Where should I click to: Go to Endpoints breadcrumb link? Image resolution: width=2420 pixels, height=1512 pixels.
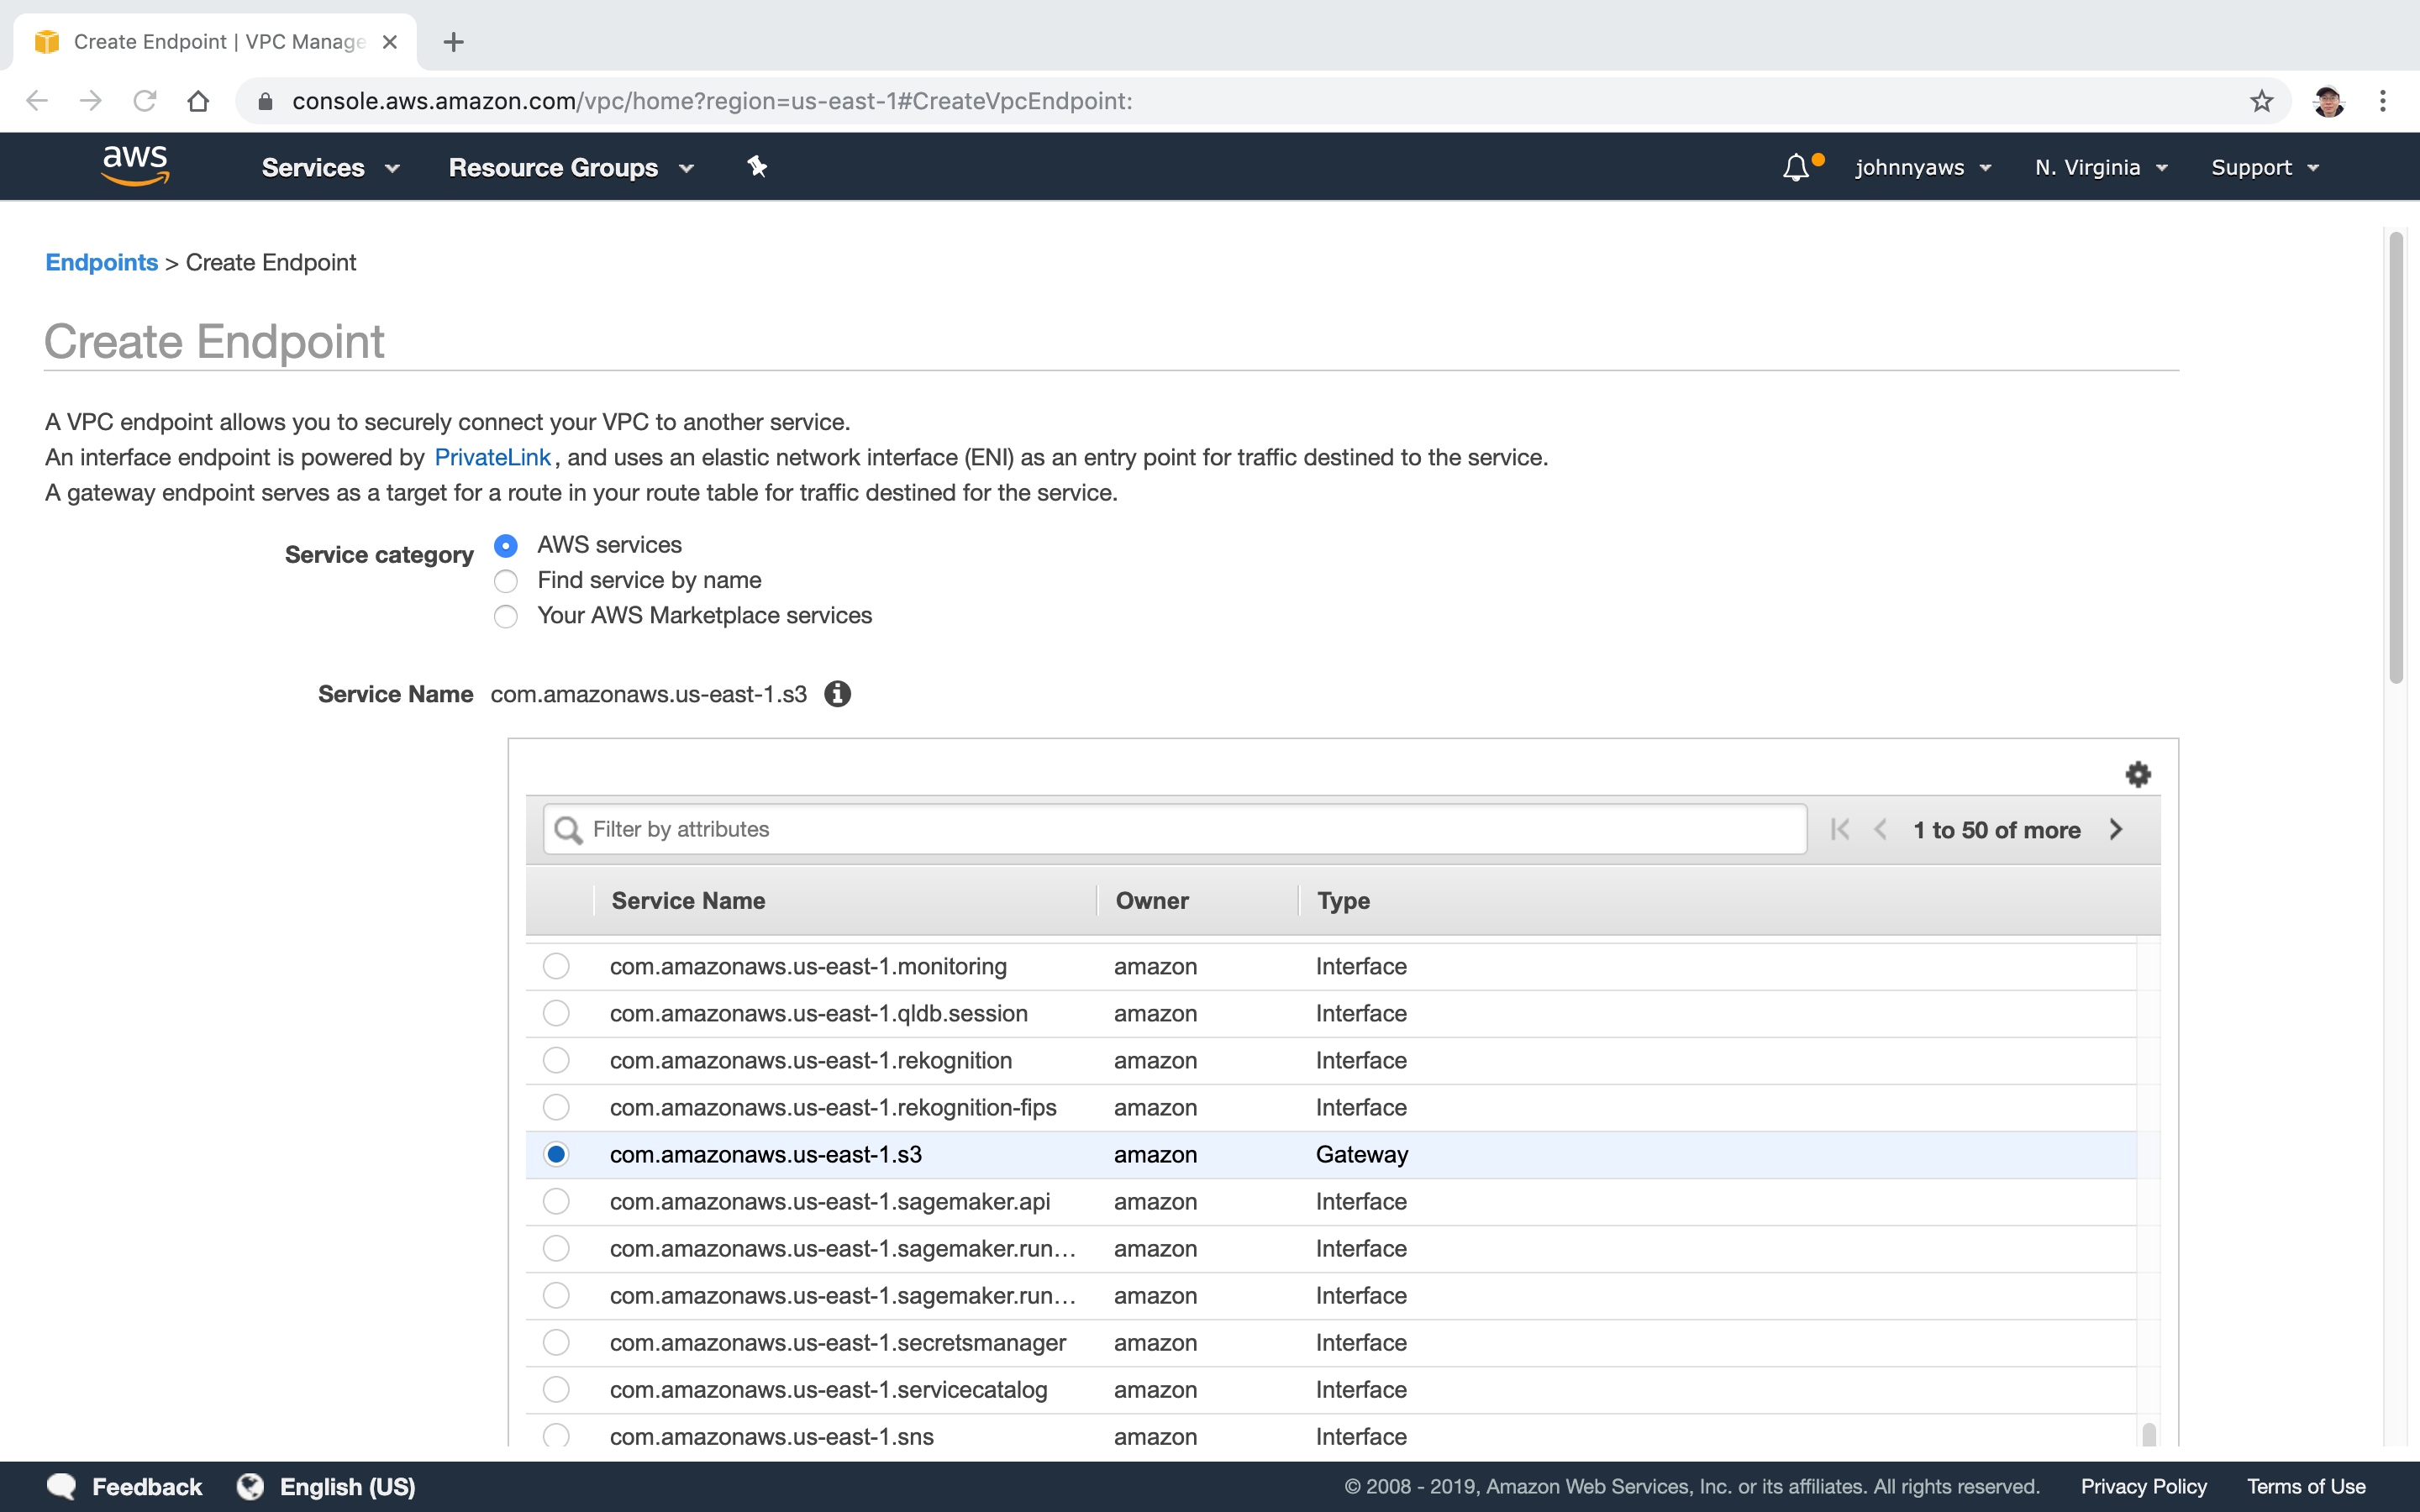(x=102, y=262)
